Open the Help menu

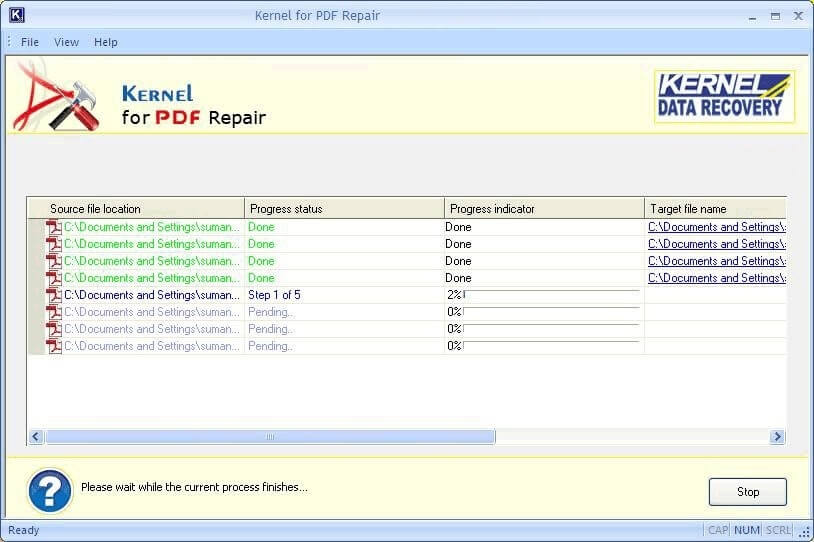106,42
